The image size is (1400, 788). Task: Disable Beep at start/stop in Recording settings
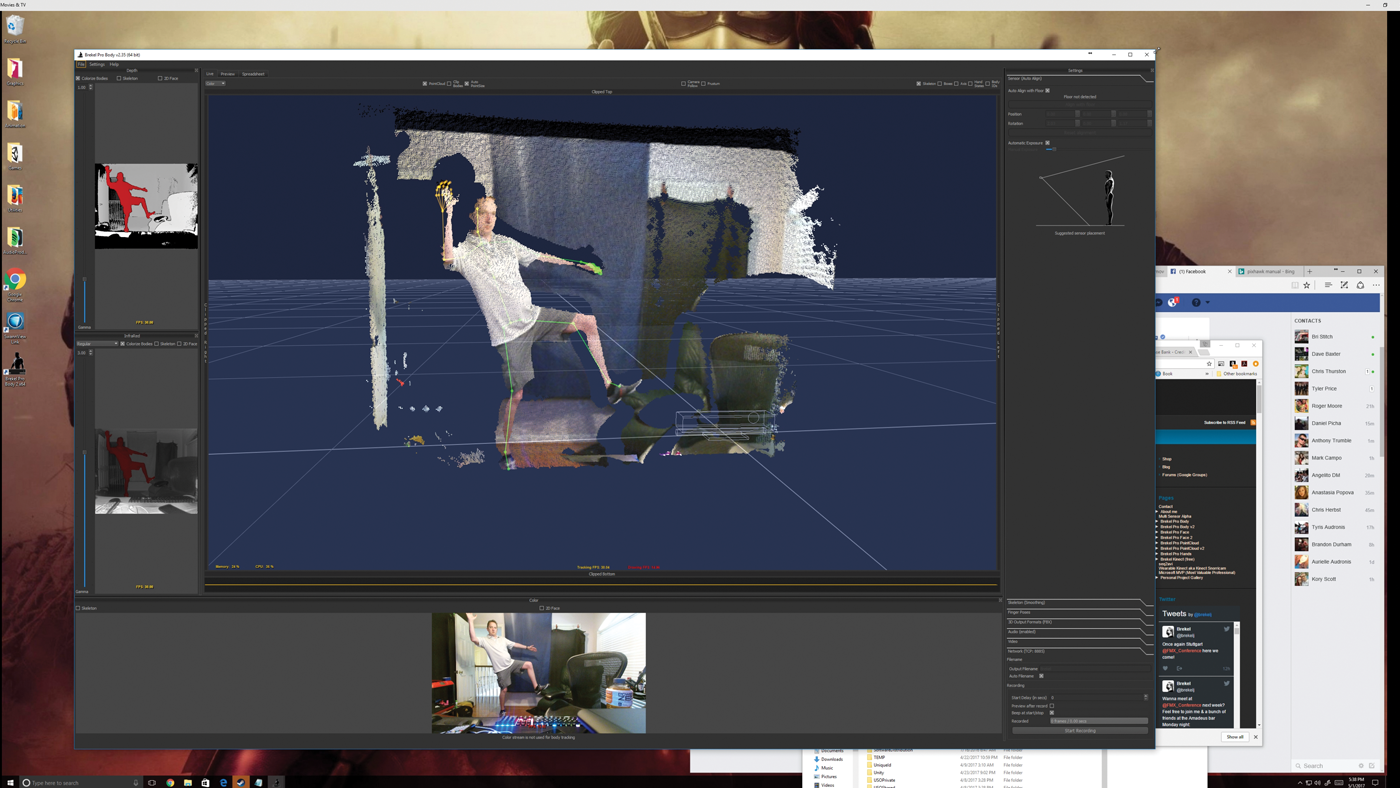pos(1051,711)
